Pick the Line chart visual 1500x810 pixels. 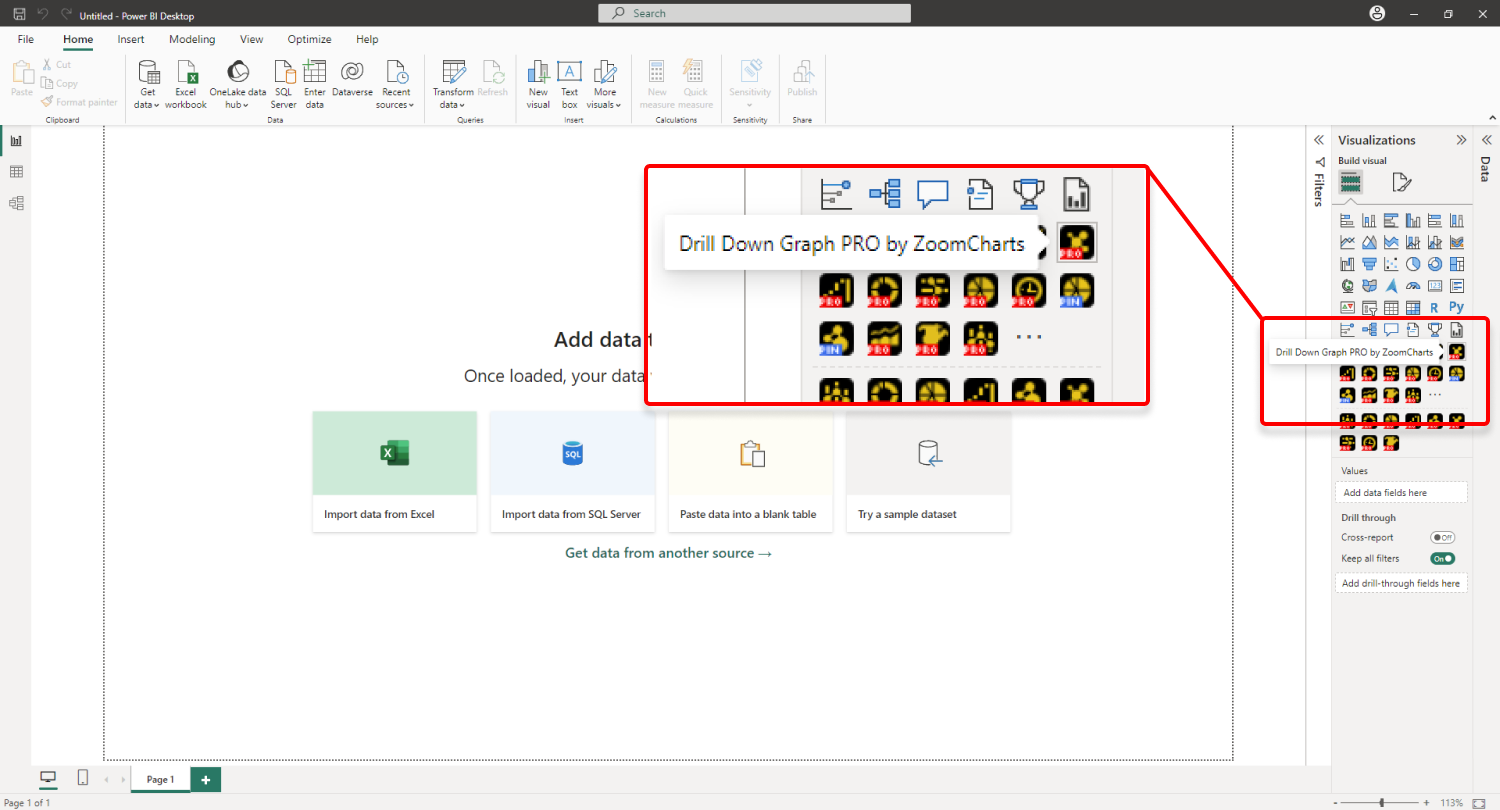(x=1347, y=242)
